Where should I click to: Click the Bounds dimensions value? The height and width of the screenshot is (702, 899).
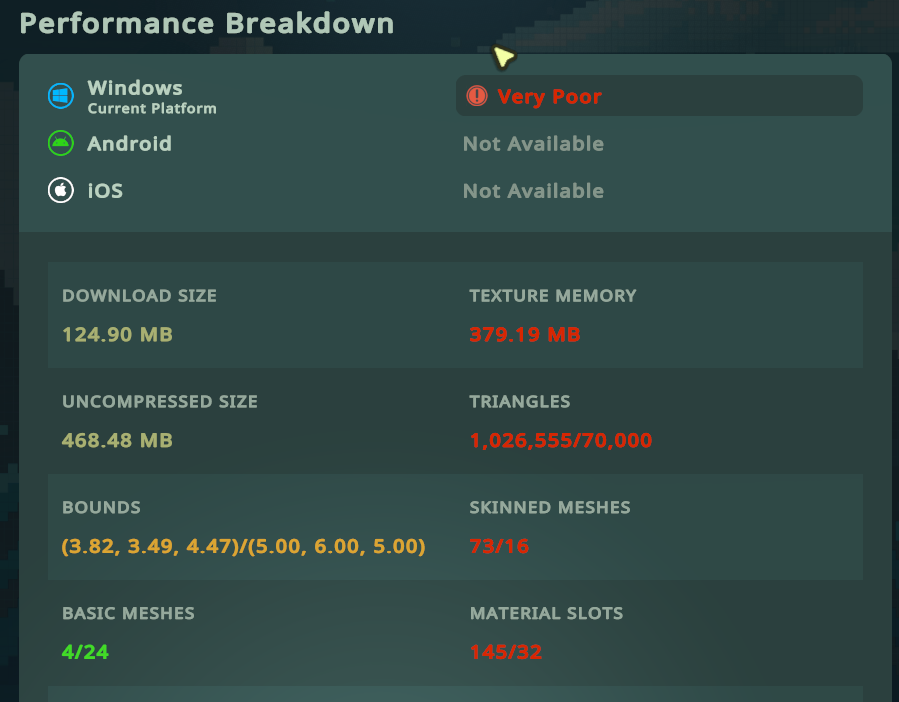point(244,546)
